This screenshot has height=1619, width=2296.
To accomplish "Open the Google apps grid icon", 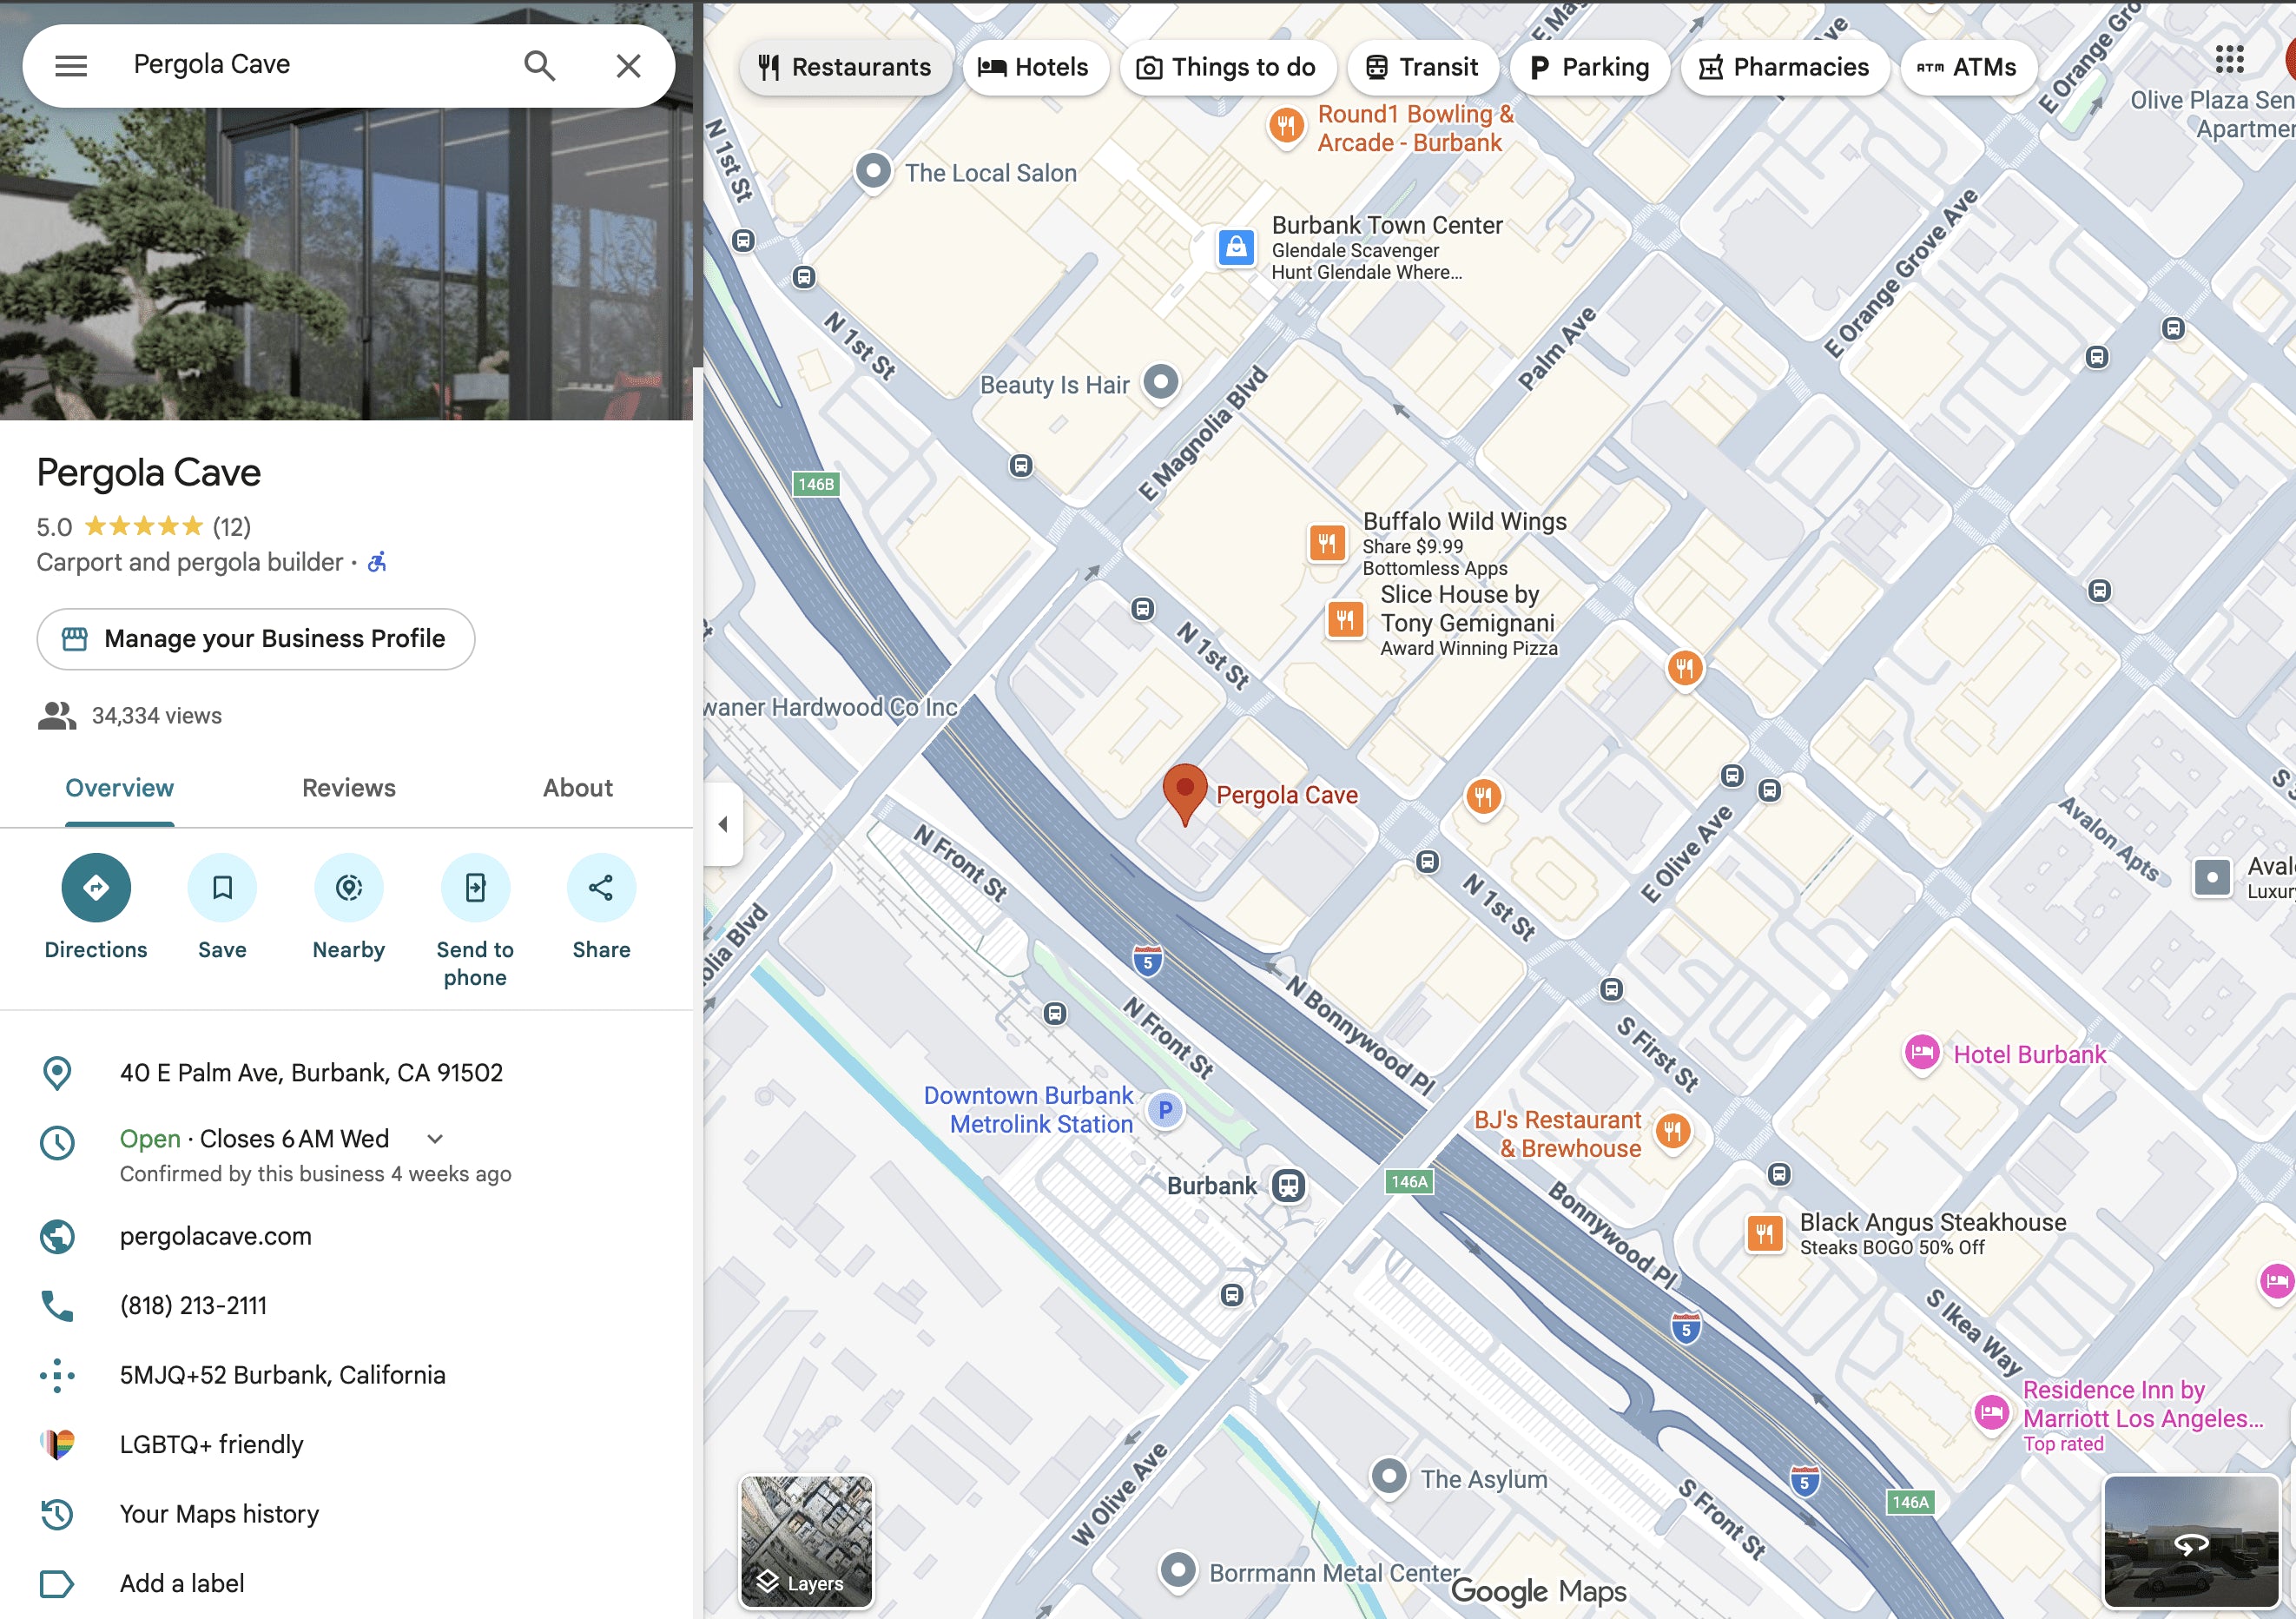I will tap(2229, 60).
